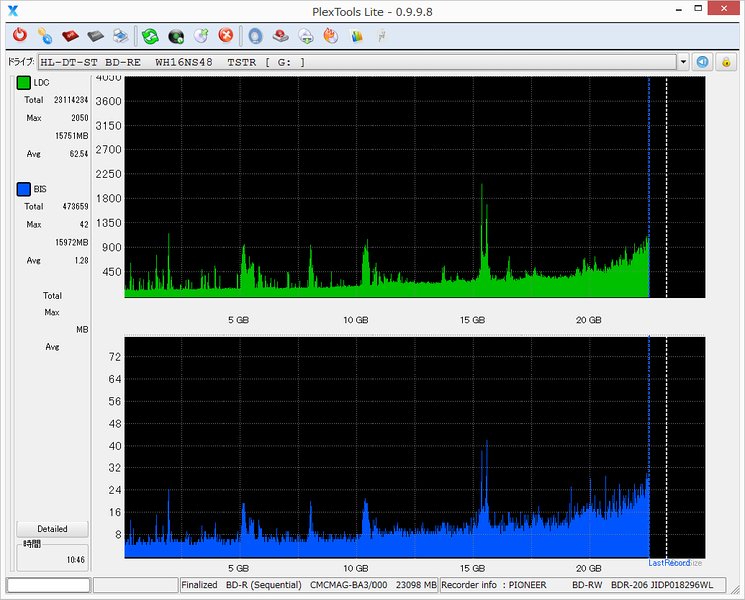The image size is (745, 600).
Task: Click the Detailed button
Action: [52, 529]
